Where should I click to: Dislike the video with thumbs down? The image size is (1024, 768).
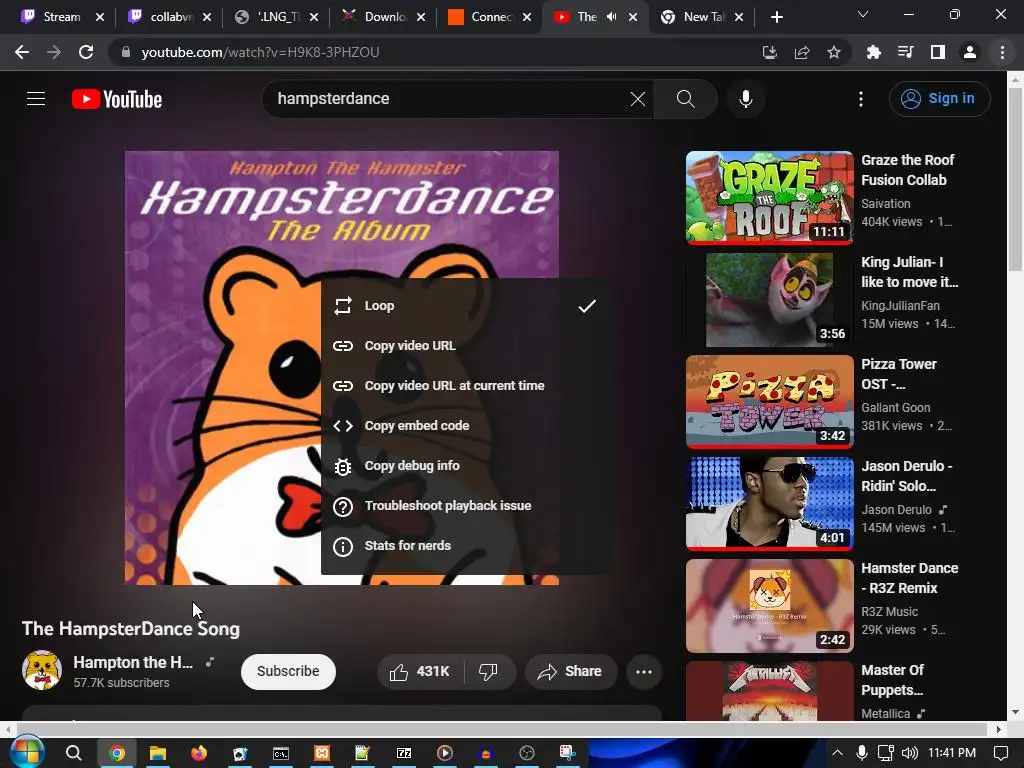(488, 671)
